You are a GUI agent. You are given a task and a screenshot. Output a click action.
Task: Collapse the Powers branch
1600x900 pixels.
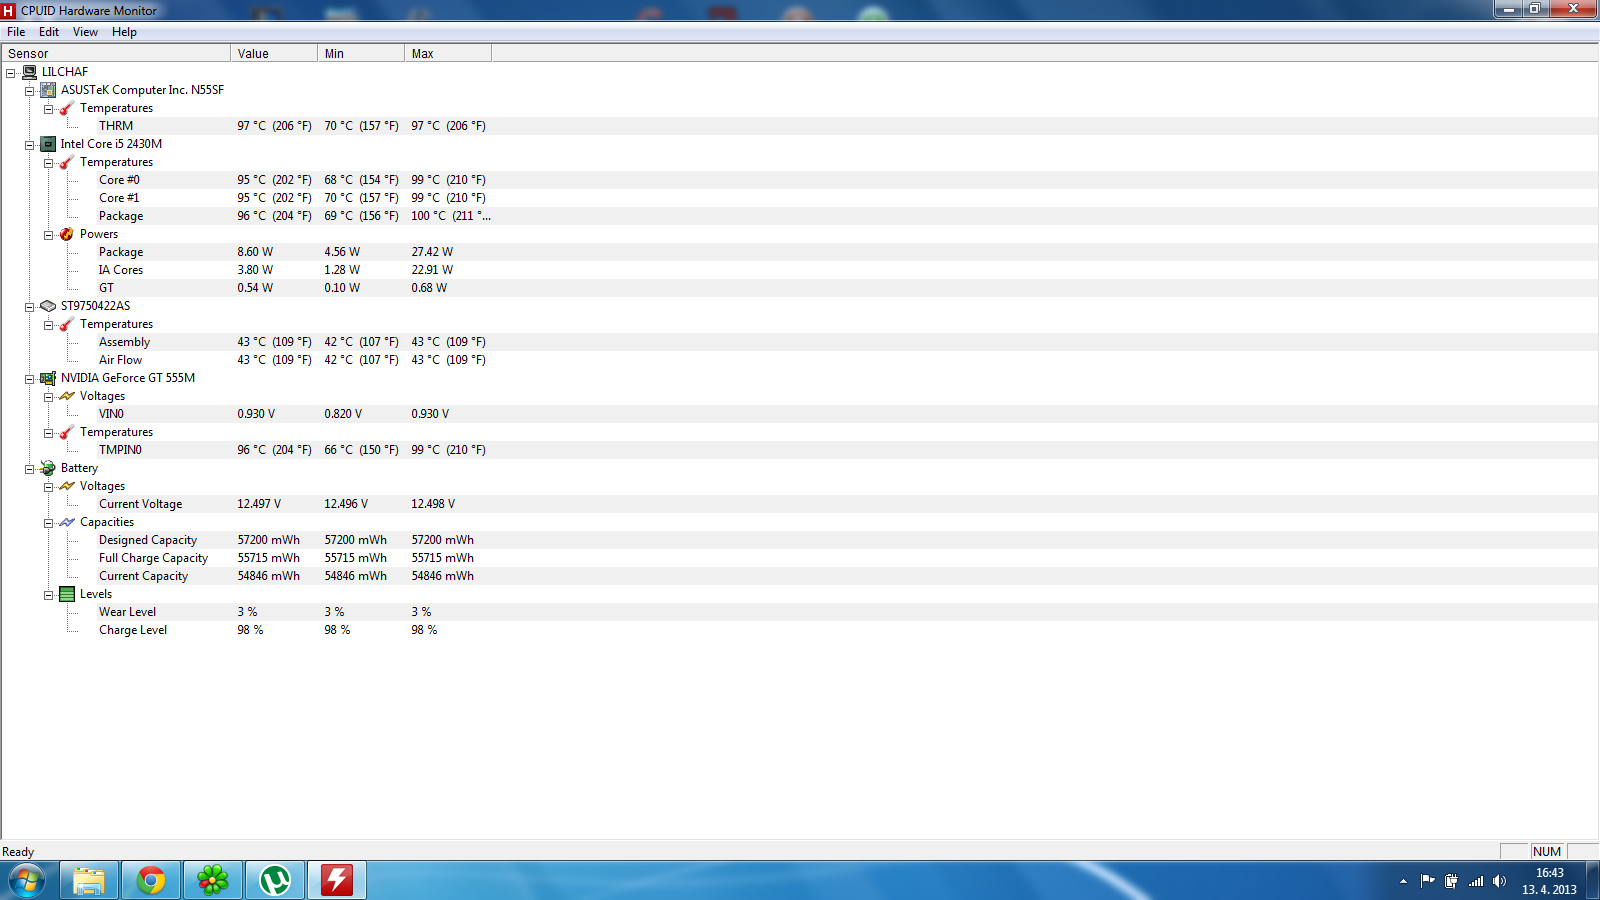click(x=48, y=235)
